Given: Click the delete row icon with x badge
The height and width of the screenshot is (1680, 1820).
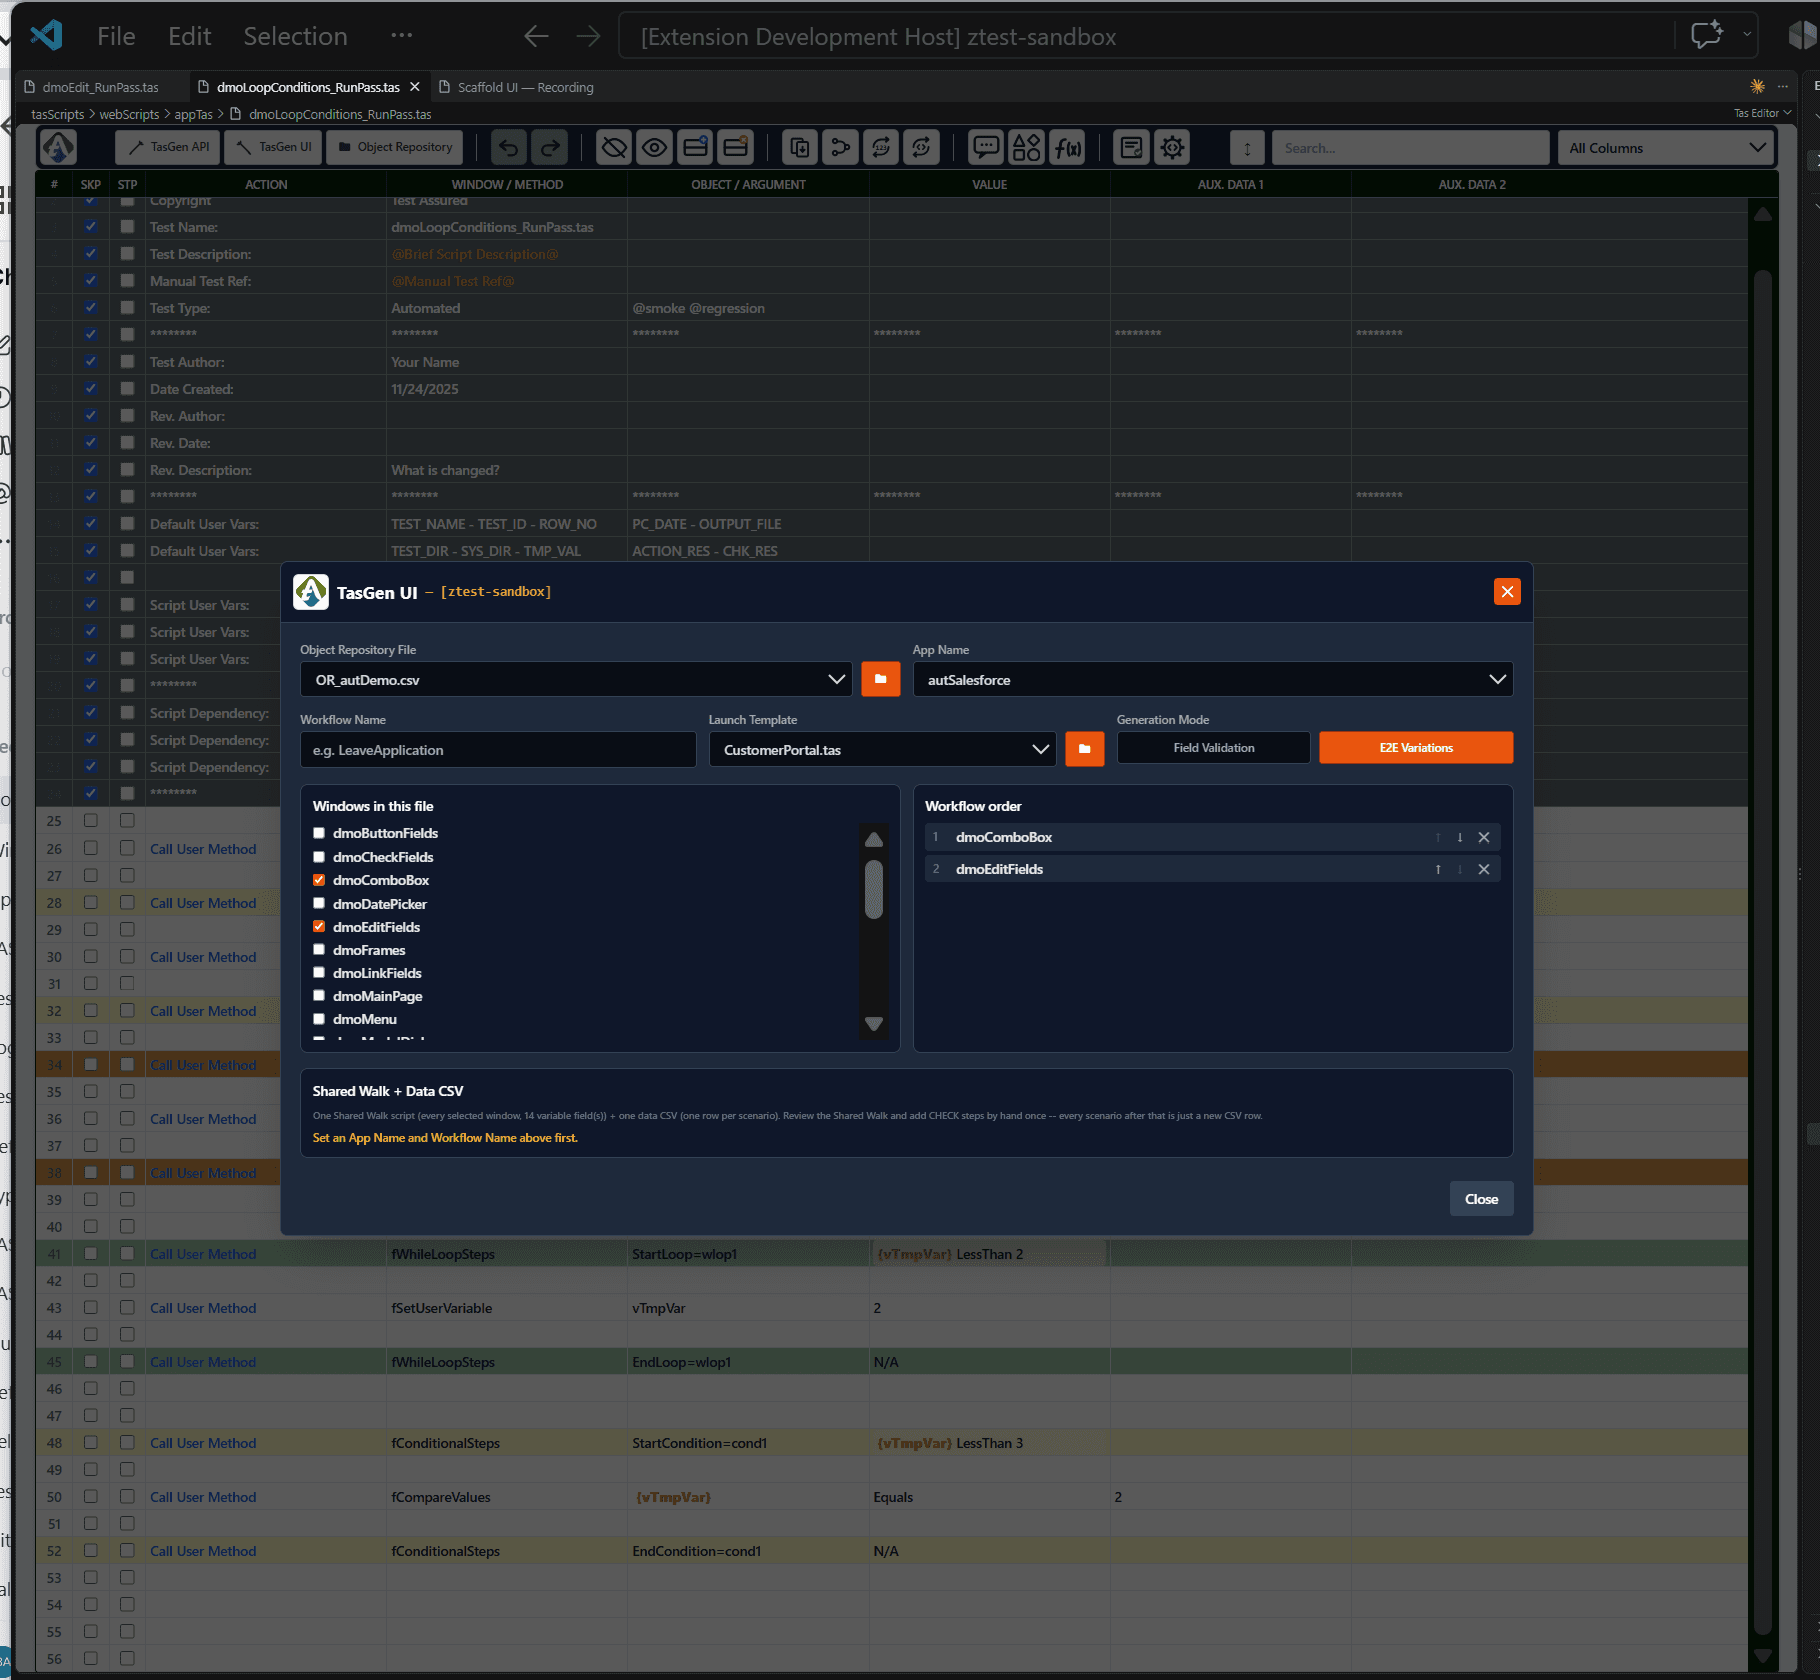Looking at the screenshot, I should coord(736,148).
